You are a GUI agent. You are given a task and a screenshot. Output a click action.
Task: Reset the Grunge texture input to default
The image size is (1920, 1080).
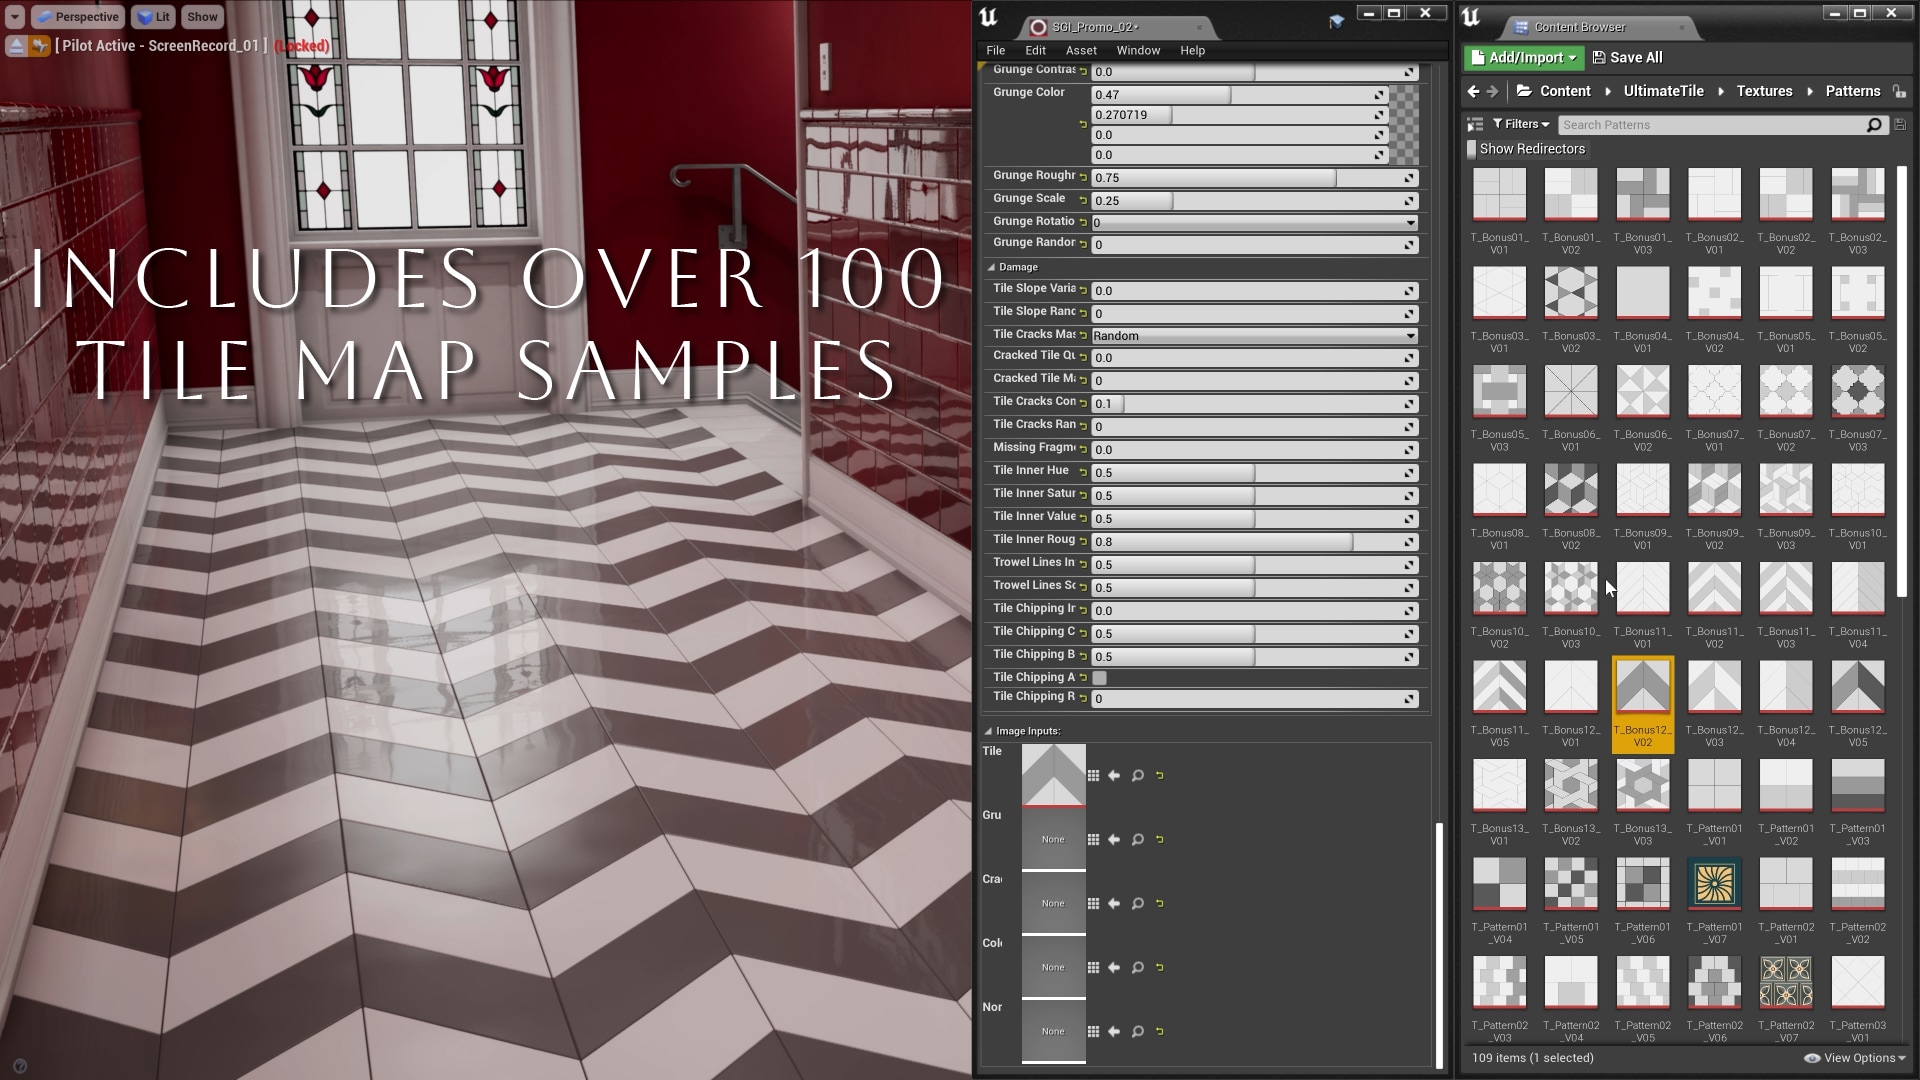(1160, 839)
